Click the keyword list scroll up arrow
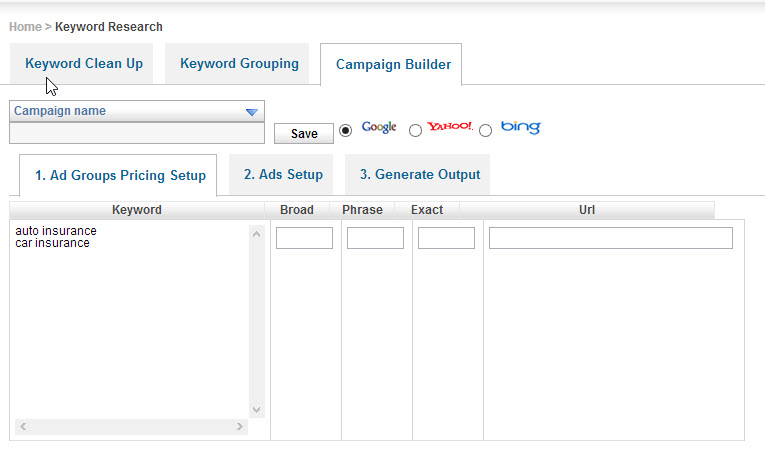Screen dimensions: 765x466 pos(257,234)
